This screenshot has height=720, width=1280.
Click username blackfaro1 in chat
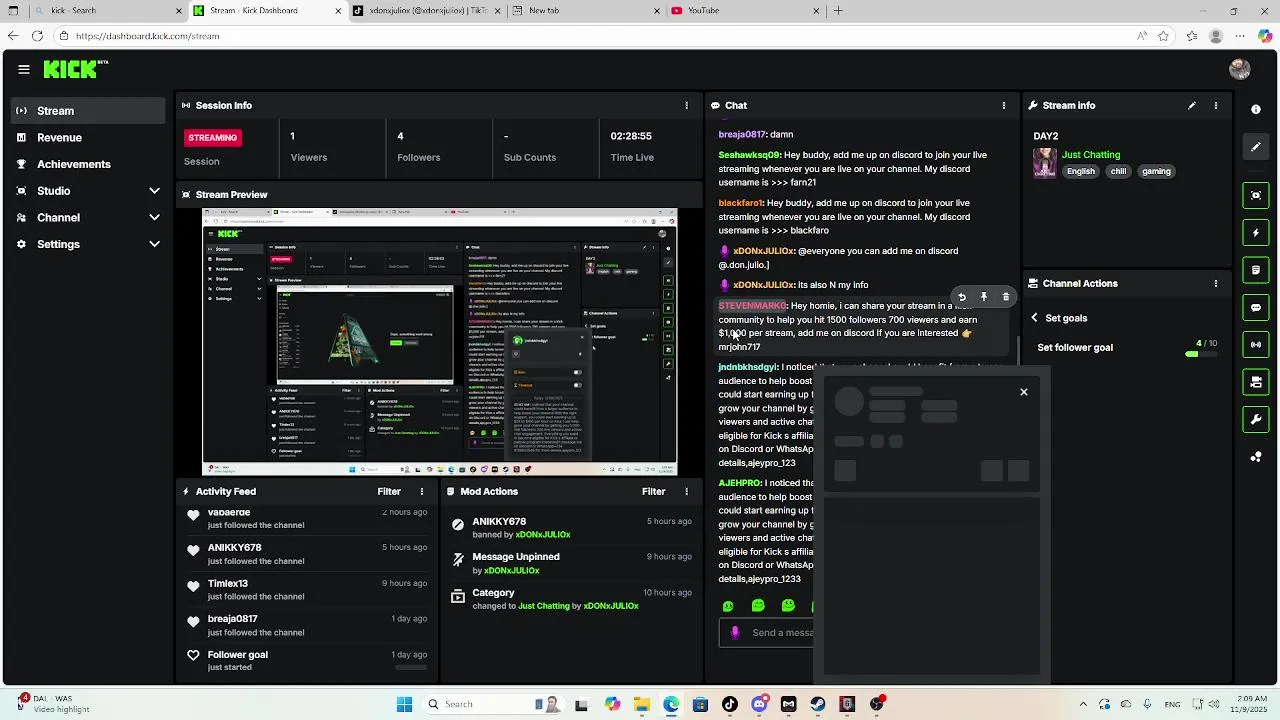[741, 203]
